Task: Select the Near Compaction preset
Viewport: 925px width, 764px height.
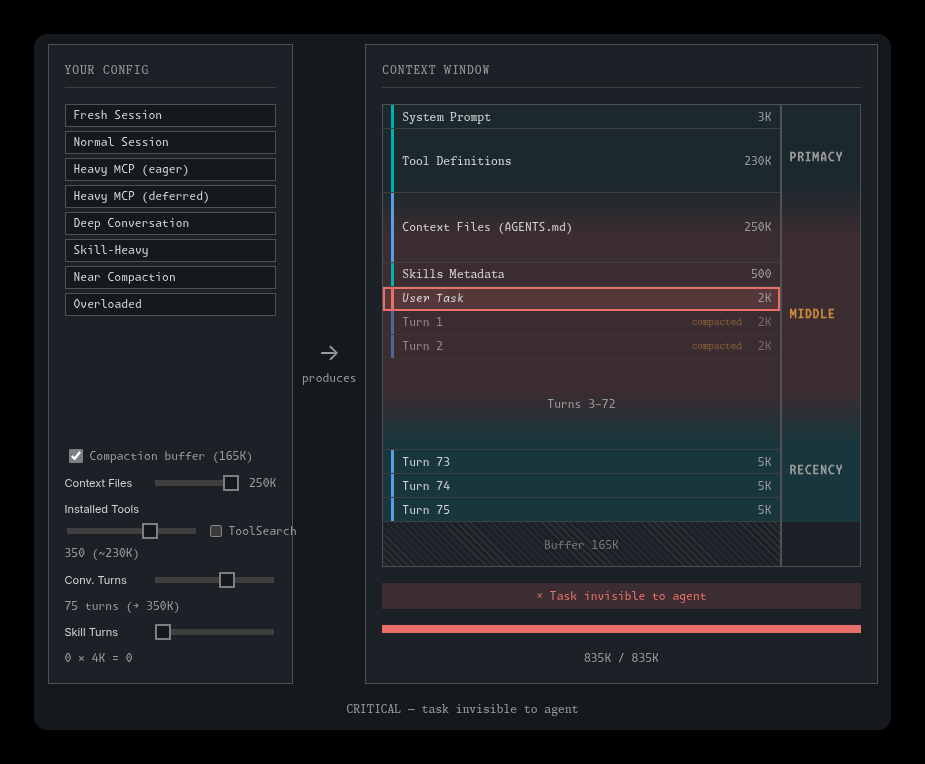Action: pos(170,277)
